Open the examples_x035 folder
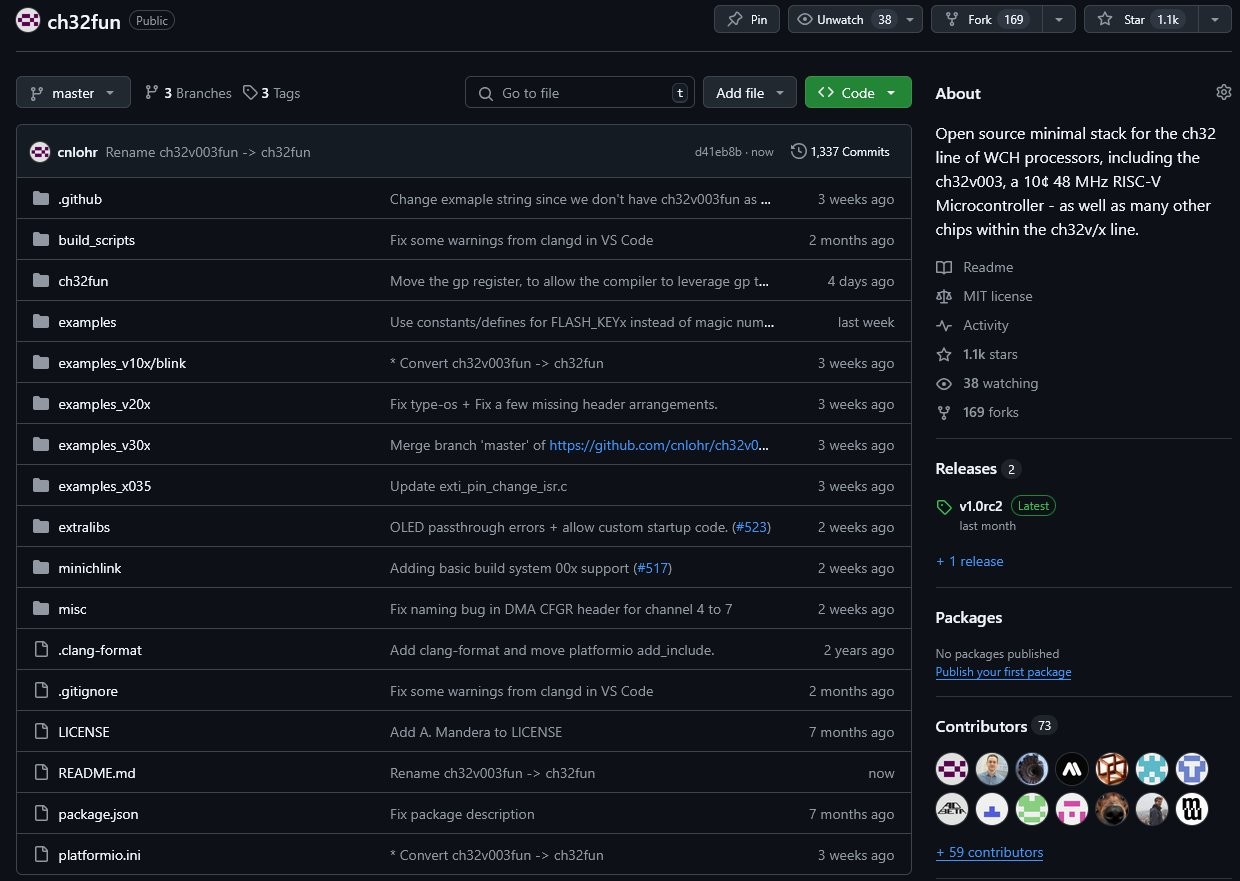The width and height of the screenshot is (1240, 881). pos(104,486)
